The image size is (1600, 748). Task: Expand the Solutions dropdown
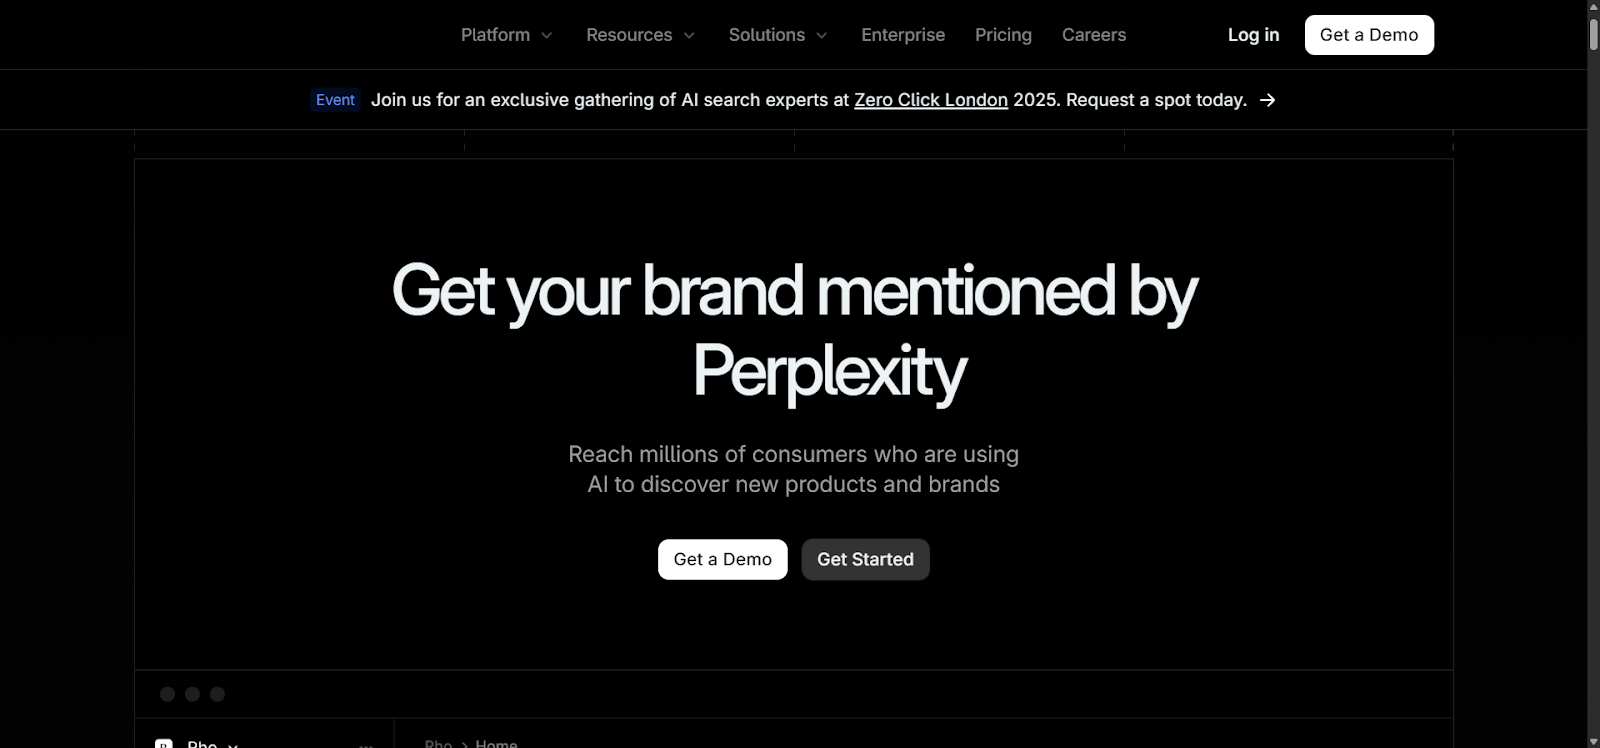coord(778,34)
